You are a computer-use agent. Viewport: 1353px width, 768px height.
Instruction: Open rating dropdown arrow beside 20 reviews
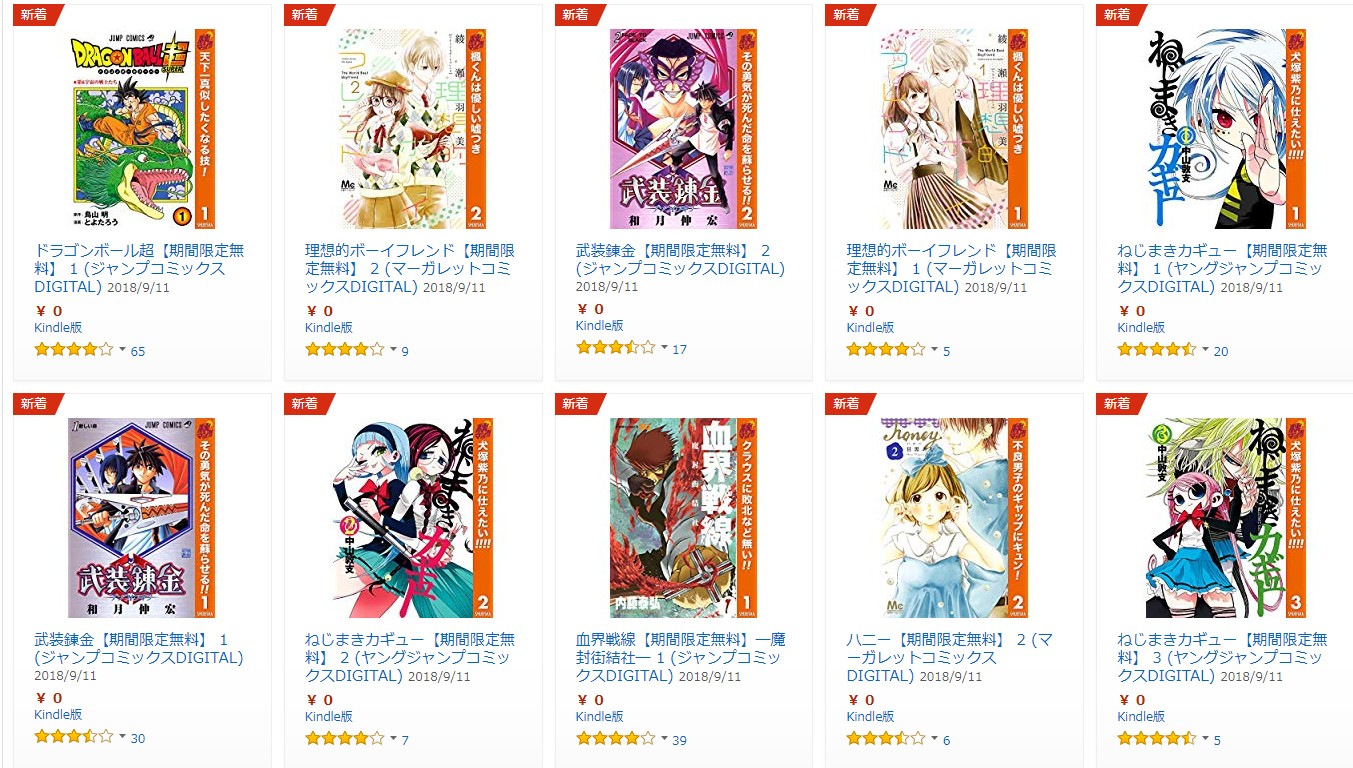1205,351
